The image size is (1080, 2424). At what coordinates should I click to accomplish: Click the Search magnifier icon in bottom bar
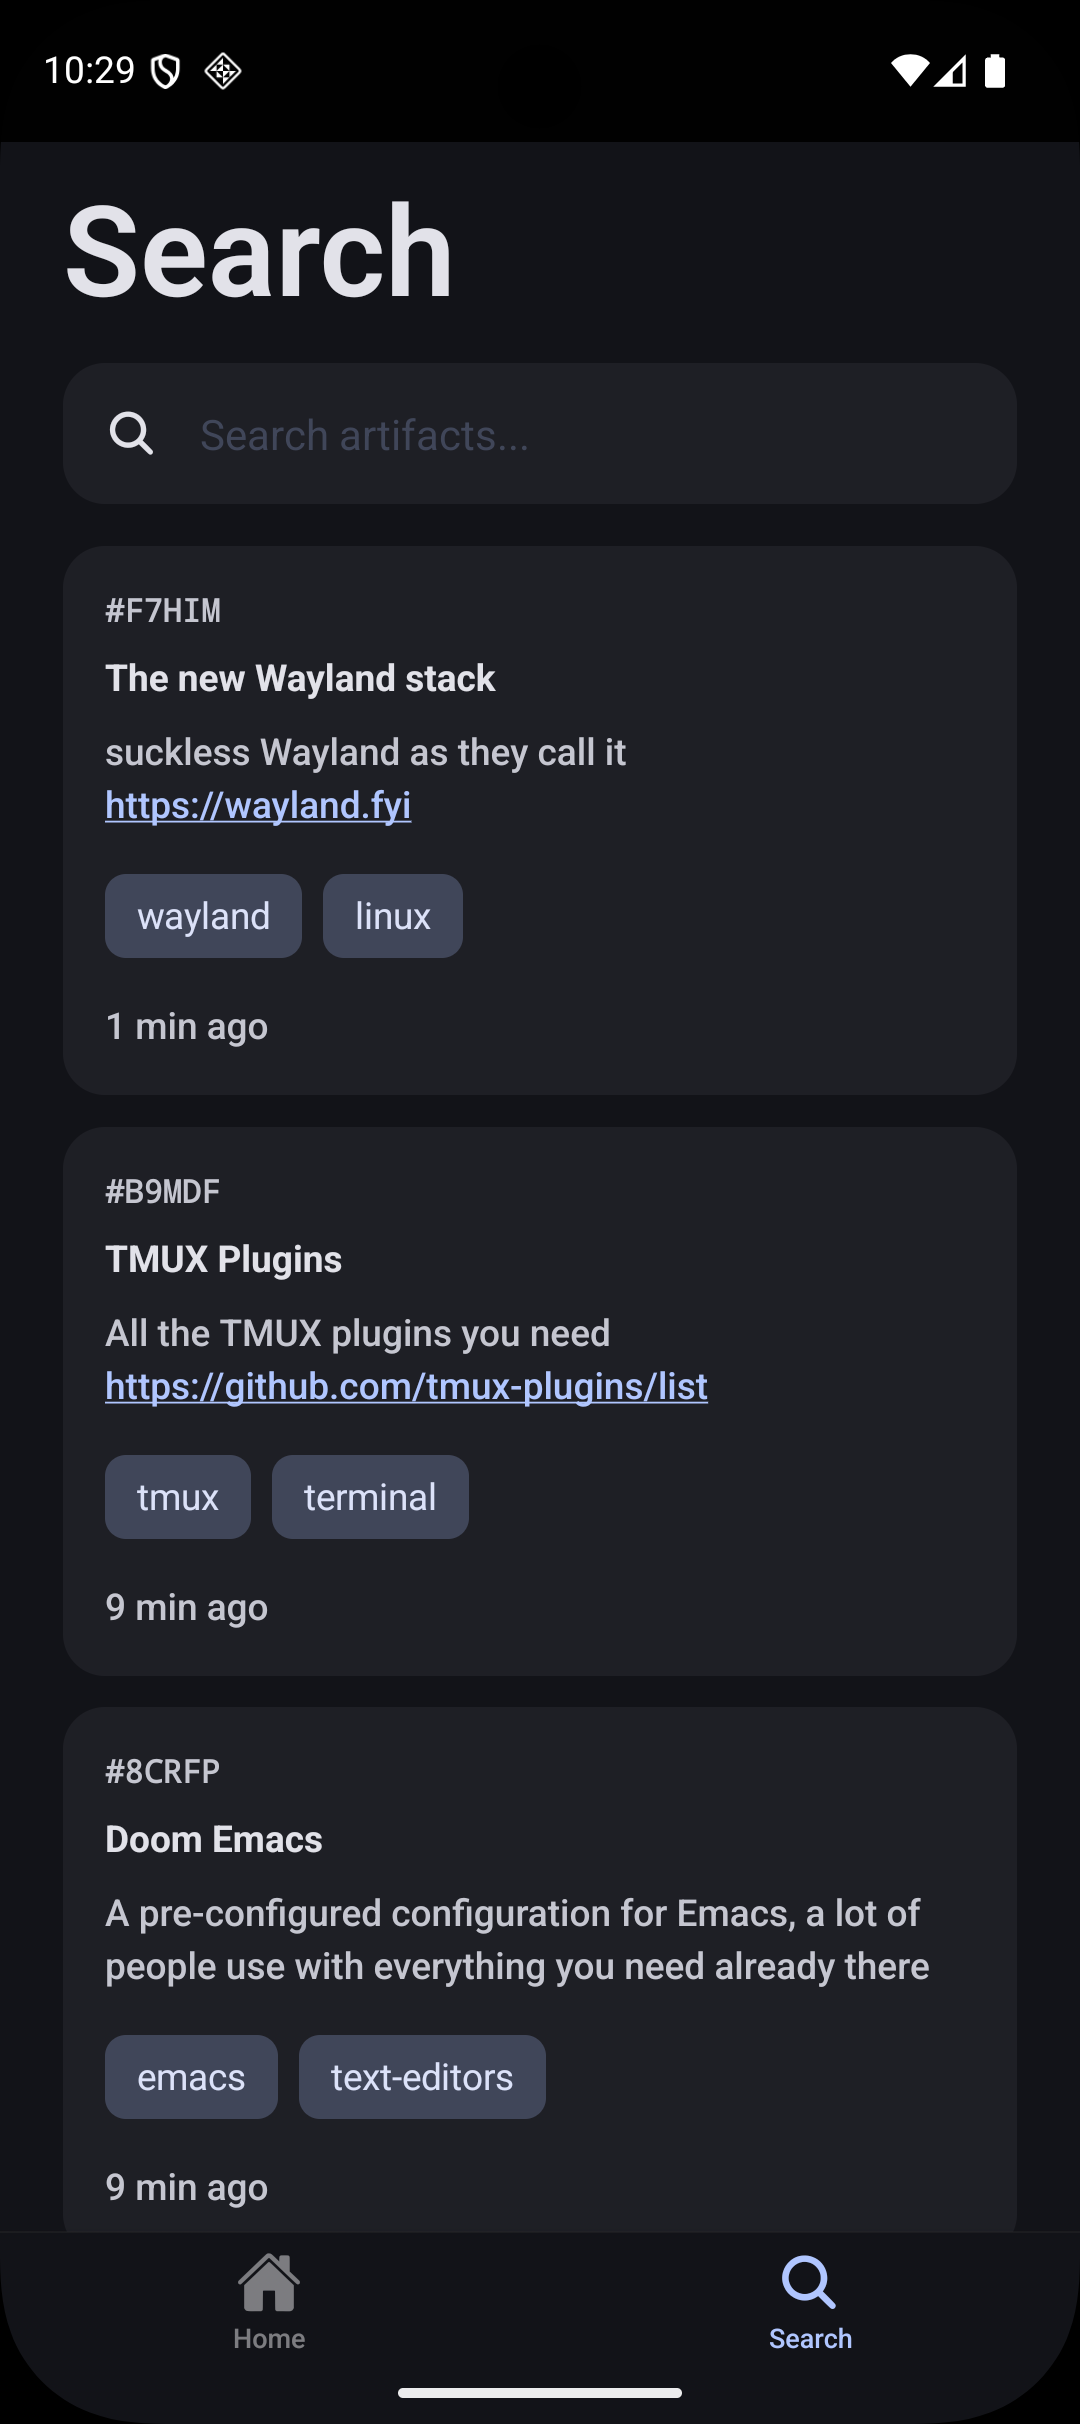coord(809,2282)
